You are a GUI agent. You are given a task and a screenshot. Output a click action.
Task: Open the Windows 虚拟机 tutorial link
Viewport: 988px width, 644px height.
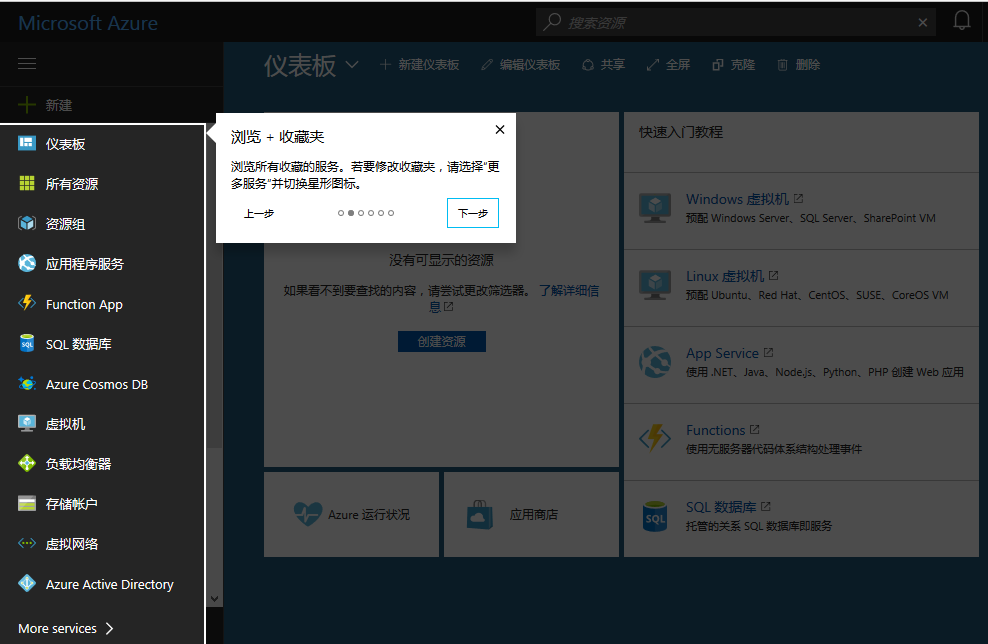coord(737,199)
